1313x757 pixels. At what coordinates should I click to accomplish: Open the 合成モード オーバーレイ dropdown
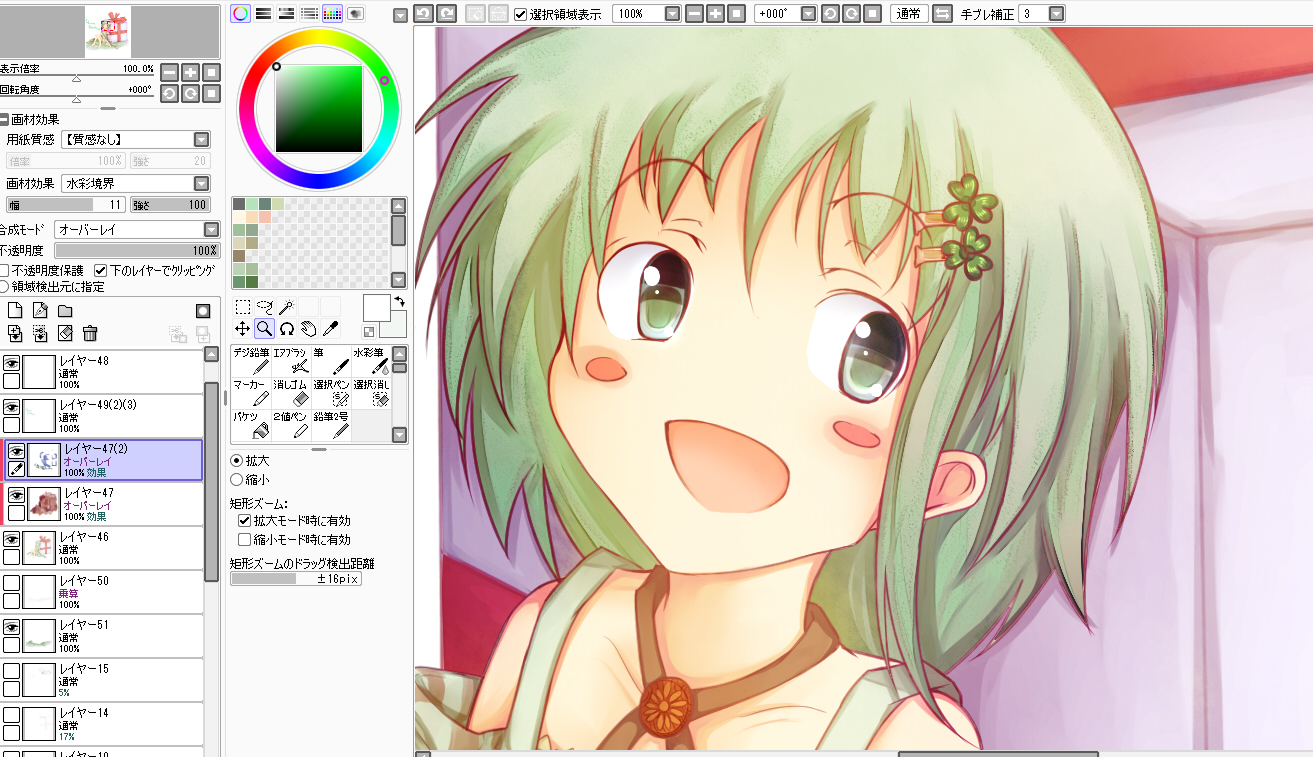tap(137, 229)
